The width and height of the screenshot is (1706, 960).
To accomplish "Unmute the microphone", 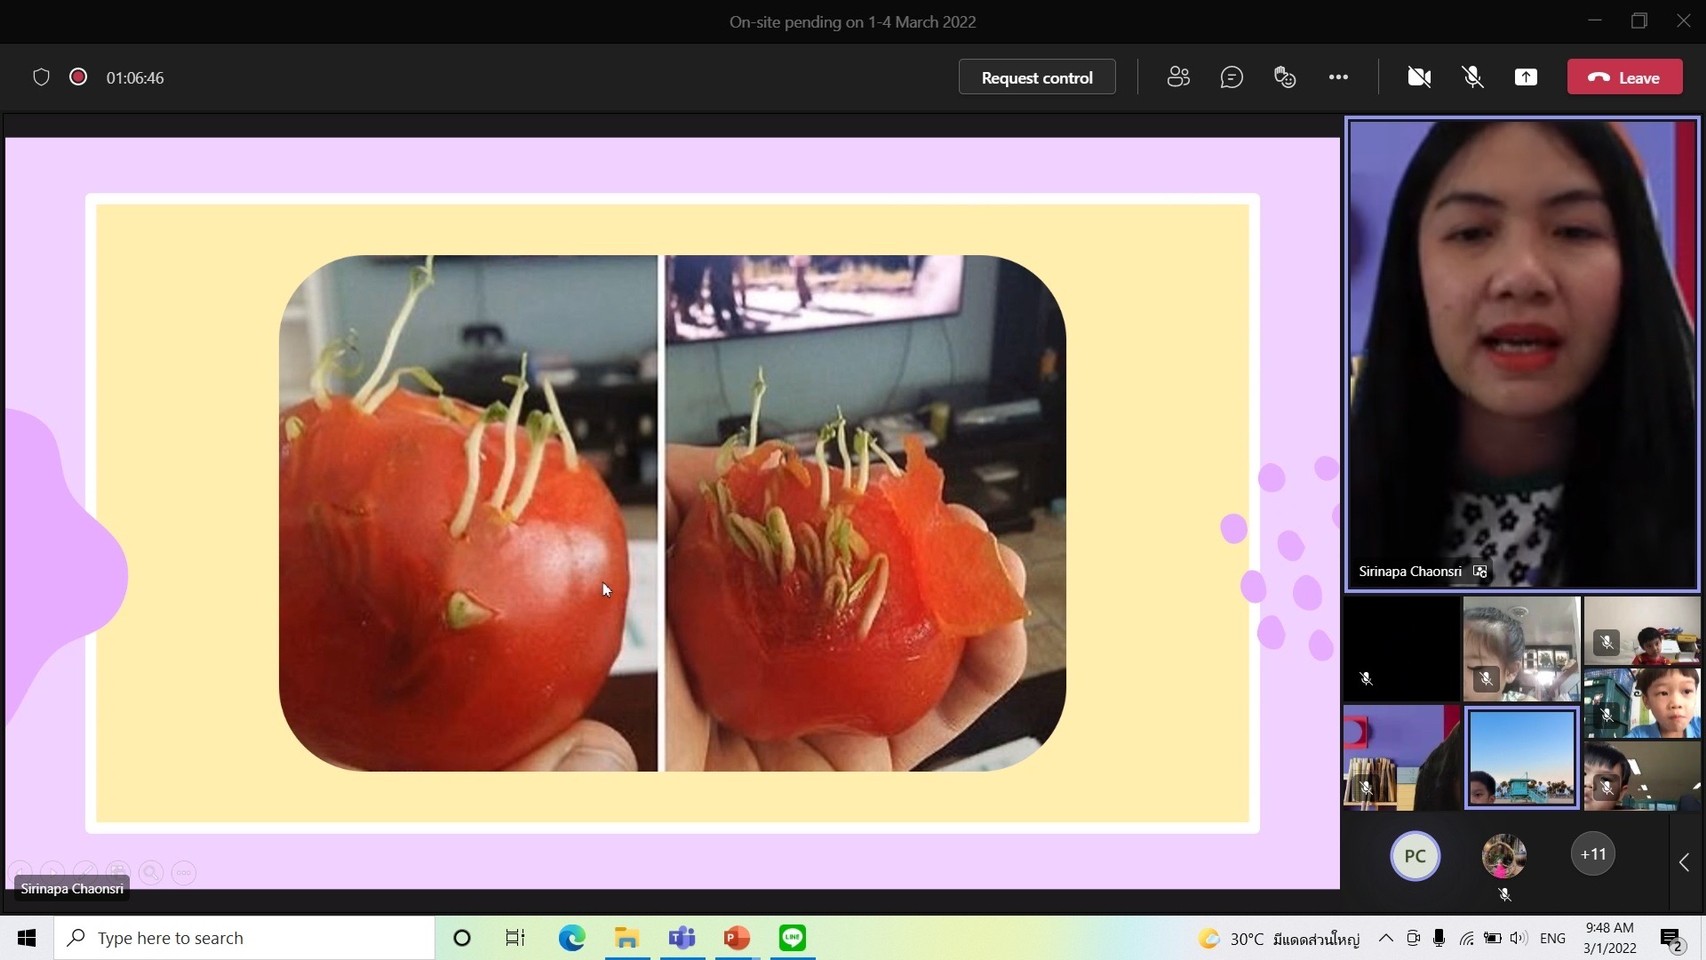I will 1472,77.
